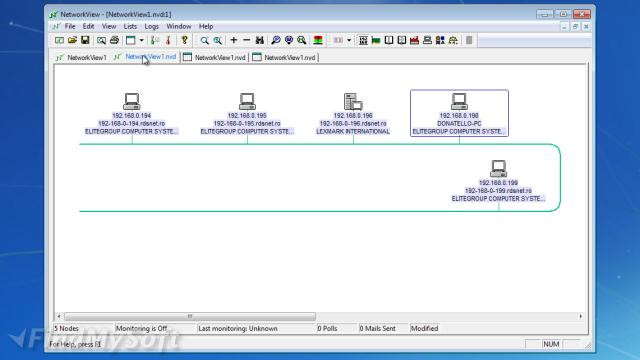
Task: Open the Help menu
Action: point(206,26)
